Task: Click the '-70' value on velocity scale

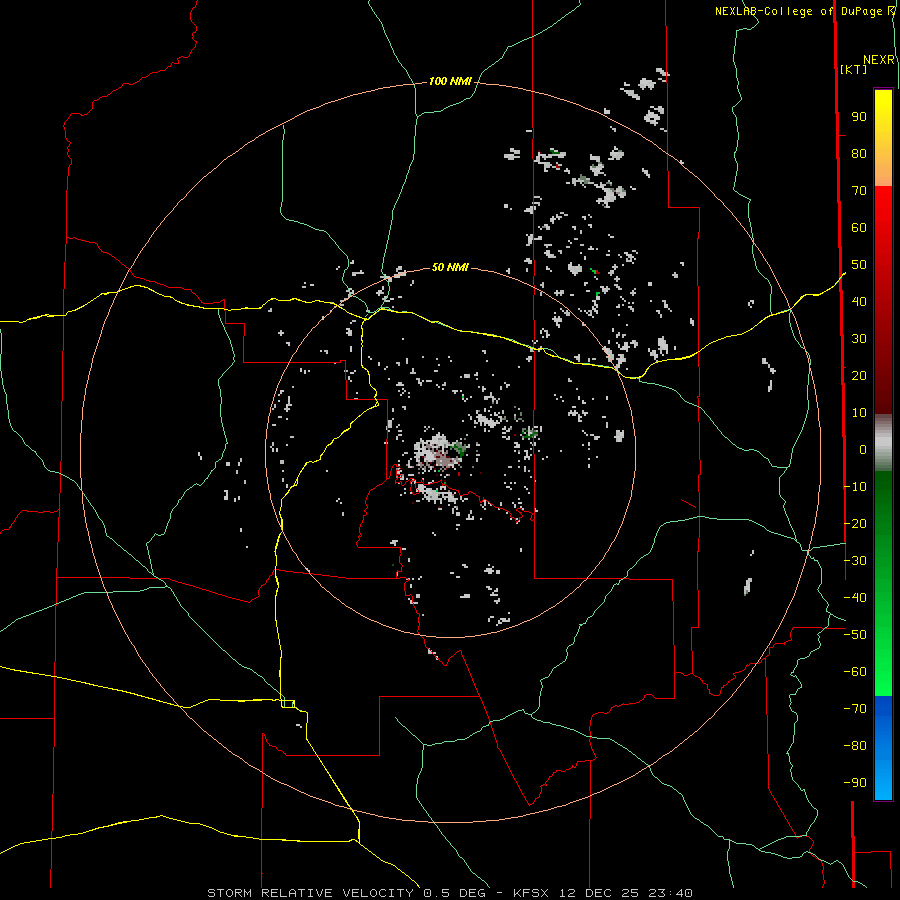Action: [855, 709]
